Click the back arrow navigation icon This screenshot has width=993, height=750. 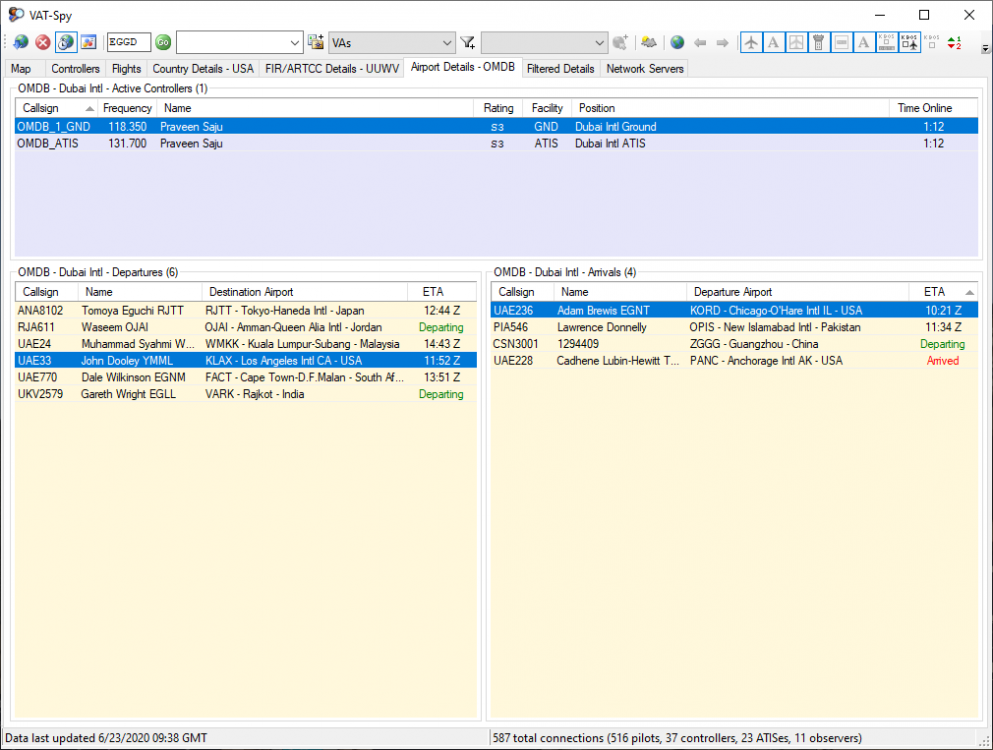pos(700,42)
